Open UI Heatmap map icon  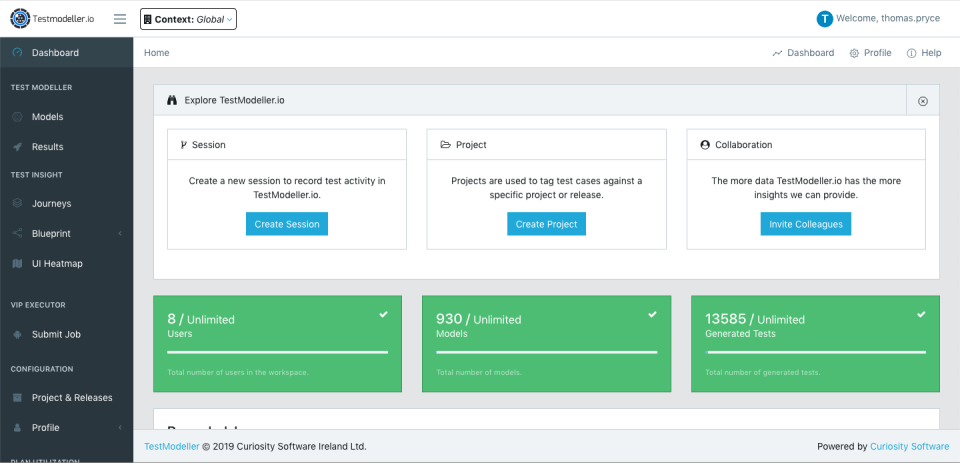[x=18, y=264]
